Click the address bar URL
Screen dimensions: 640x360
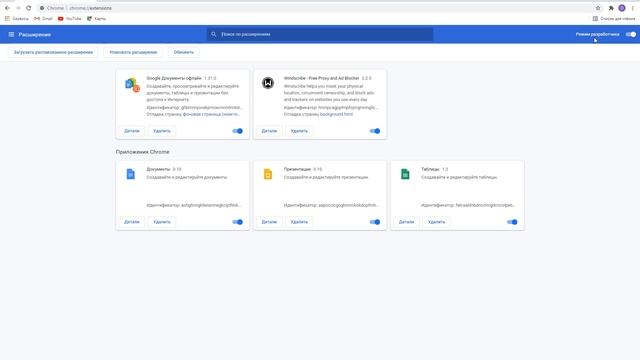click(x=91, y=8)
